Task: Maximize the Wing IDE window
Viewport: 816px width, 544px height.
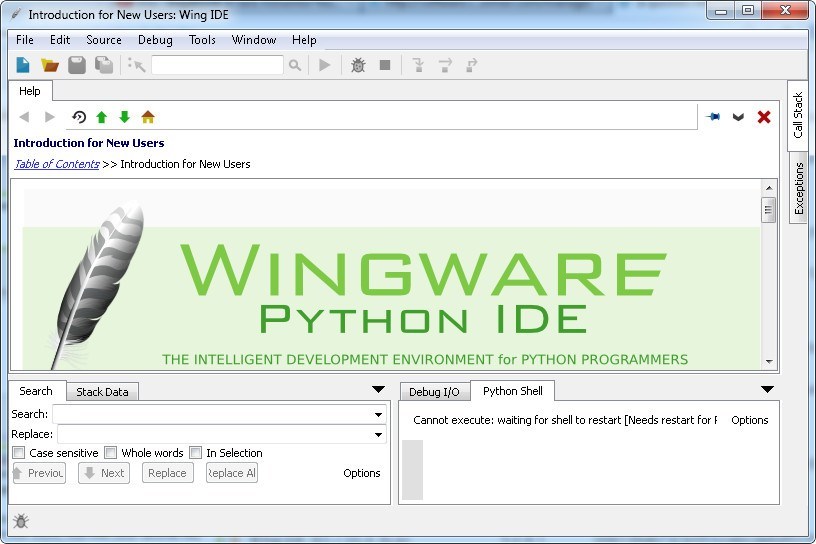Action: tap(748, 11)
